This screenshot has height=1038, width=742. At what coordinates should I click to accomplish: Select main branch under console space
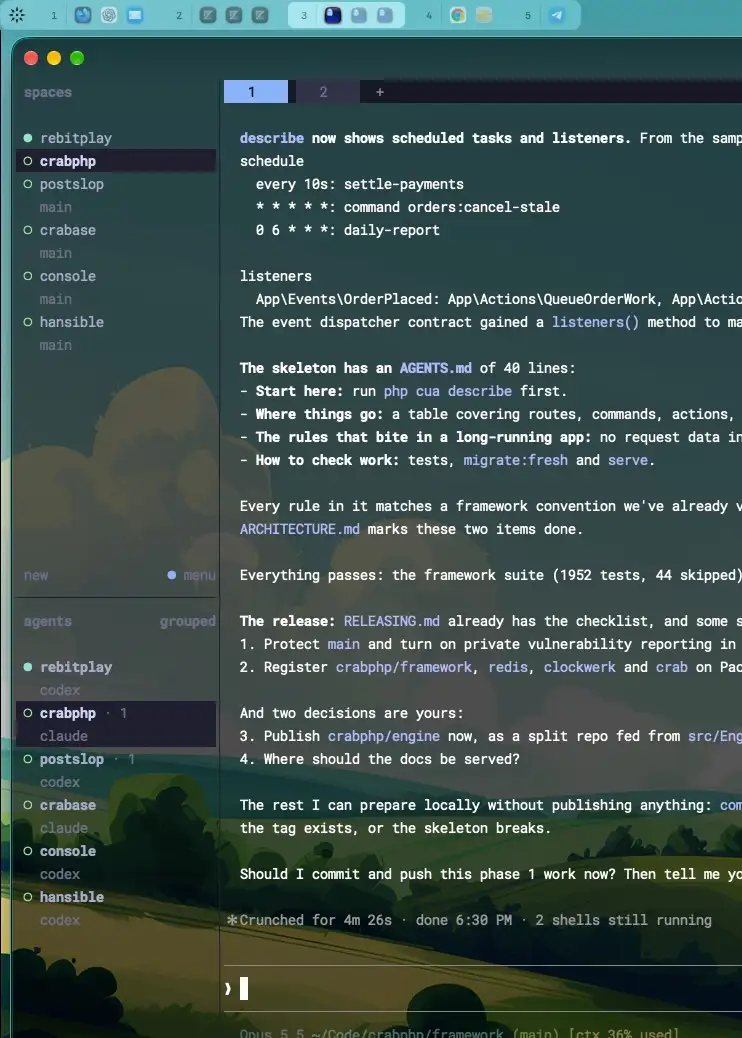(56, 299)
